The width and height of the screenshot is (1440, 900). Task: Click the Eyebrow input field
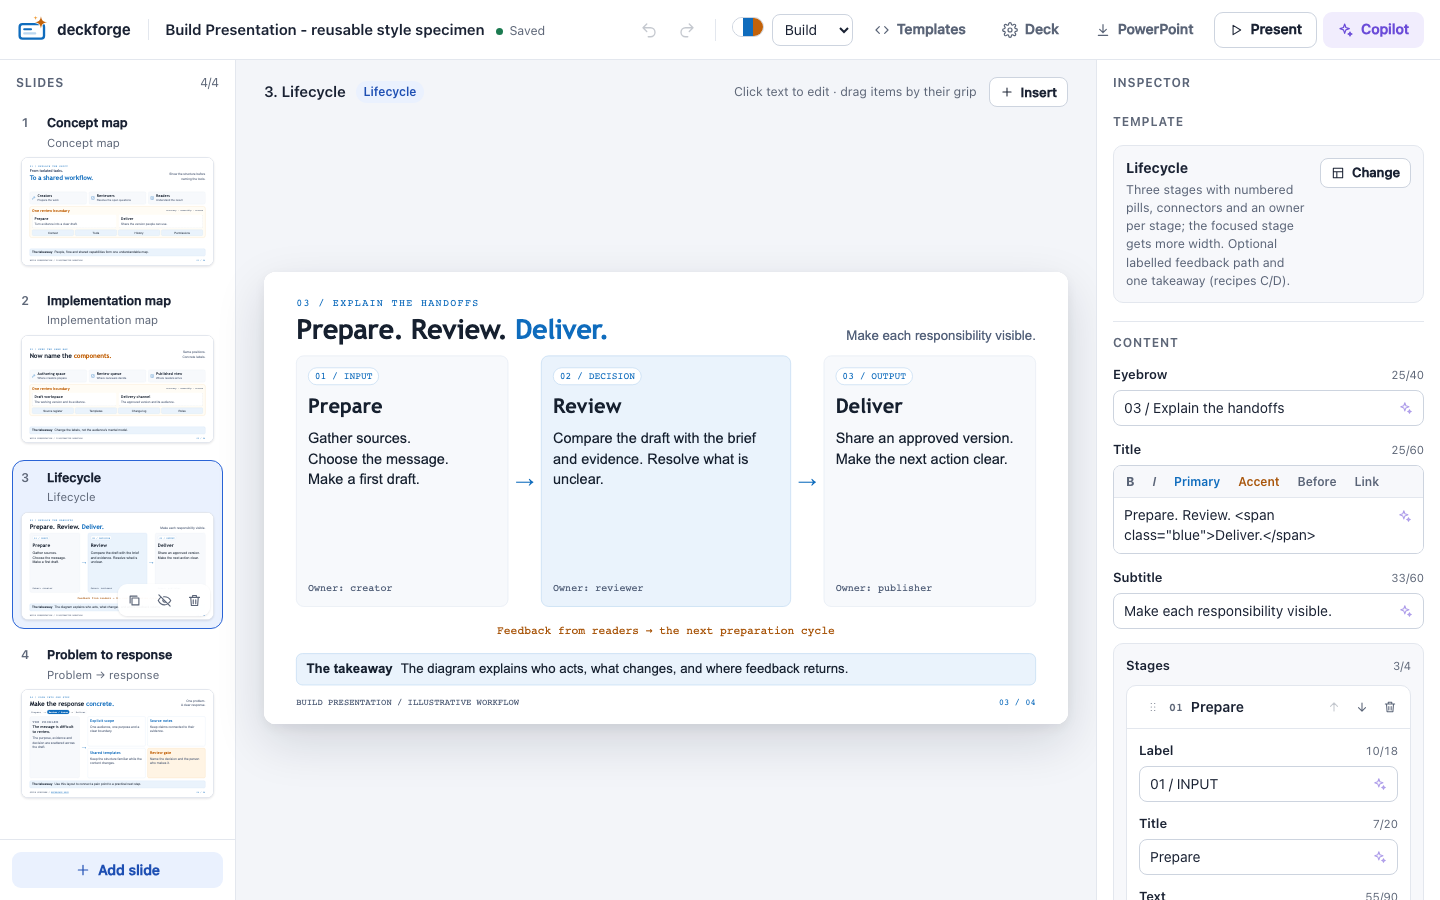(x=1268, y=408)
